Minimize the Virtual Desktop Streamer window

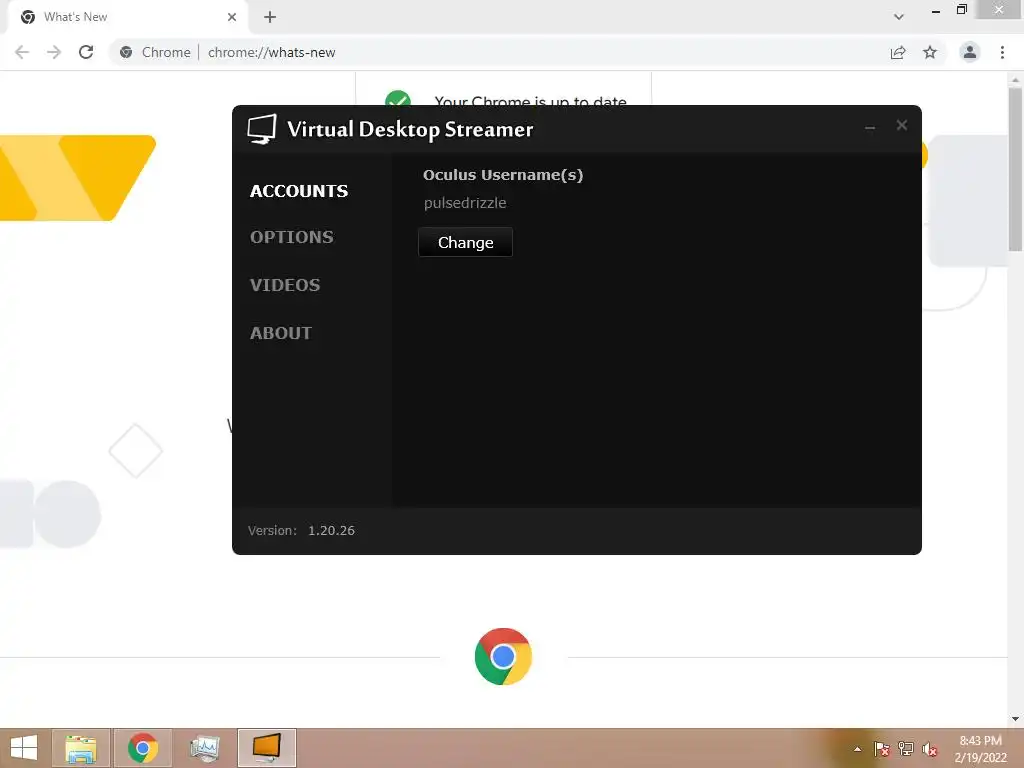[870, 127]
